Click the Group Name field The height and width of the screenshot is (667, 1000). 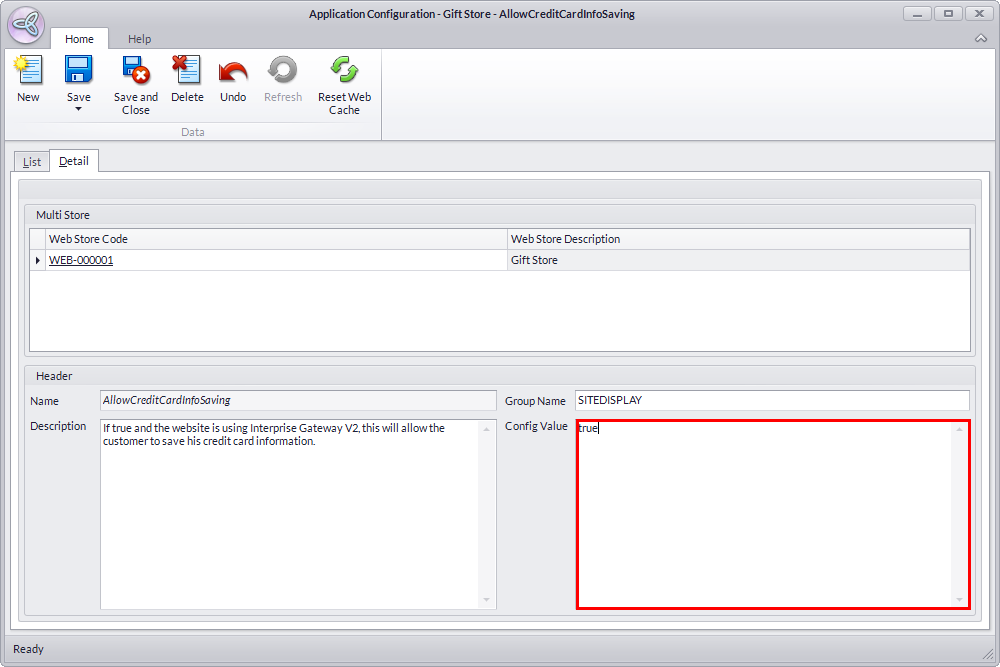tap(772, 400)
